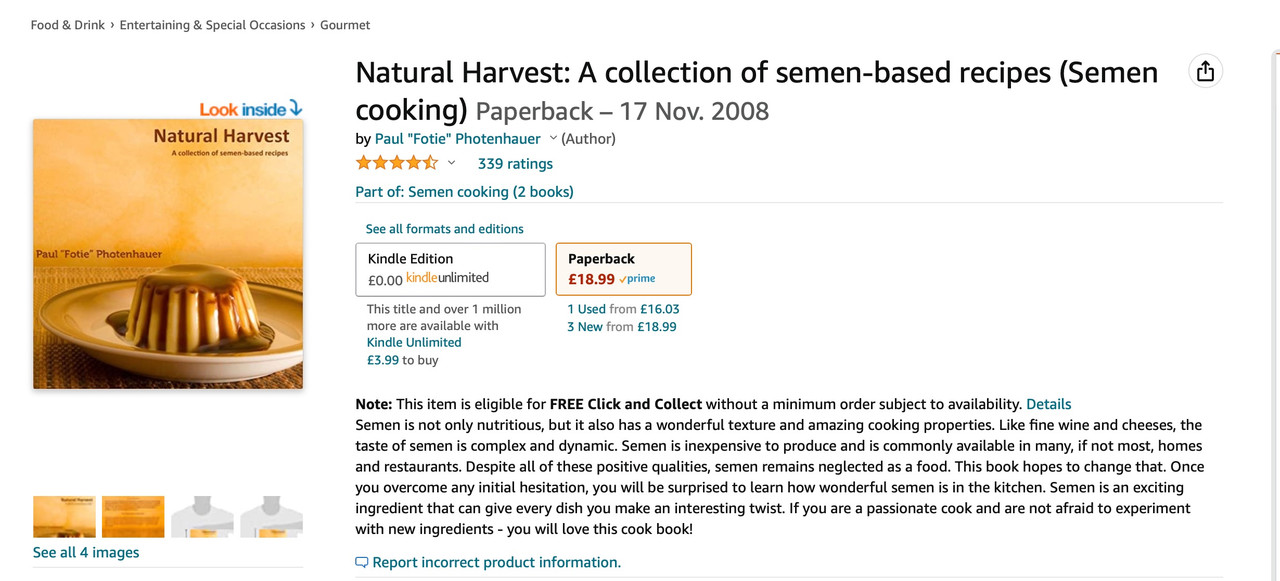The image size is (1280, 581).
Task: Click the report speech-bubble icon
Action: tap(362, 562)
